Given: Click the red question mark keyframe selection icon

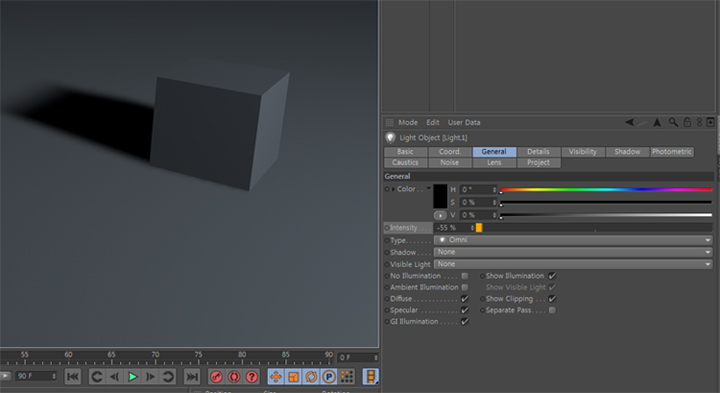Looking at the screenshot, I should [252, 377].
